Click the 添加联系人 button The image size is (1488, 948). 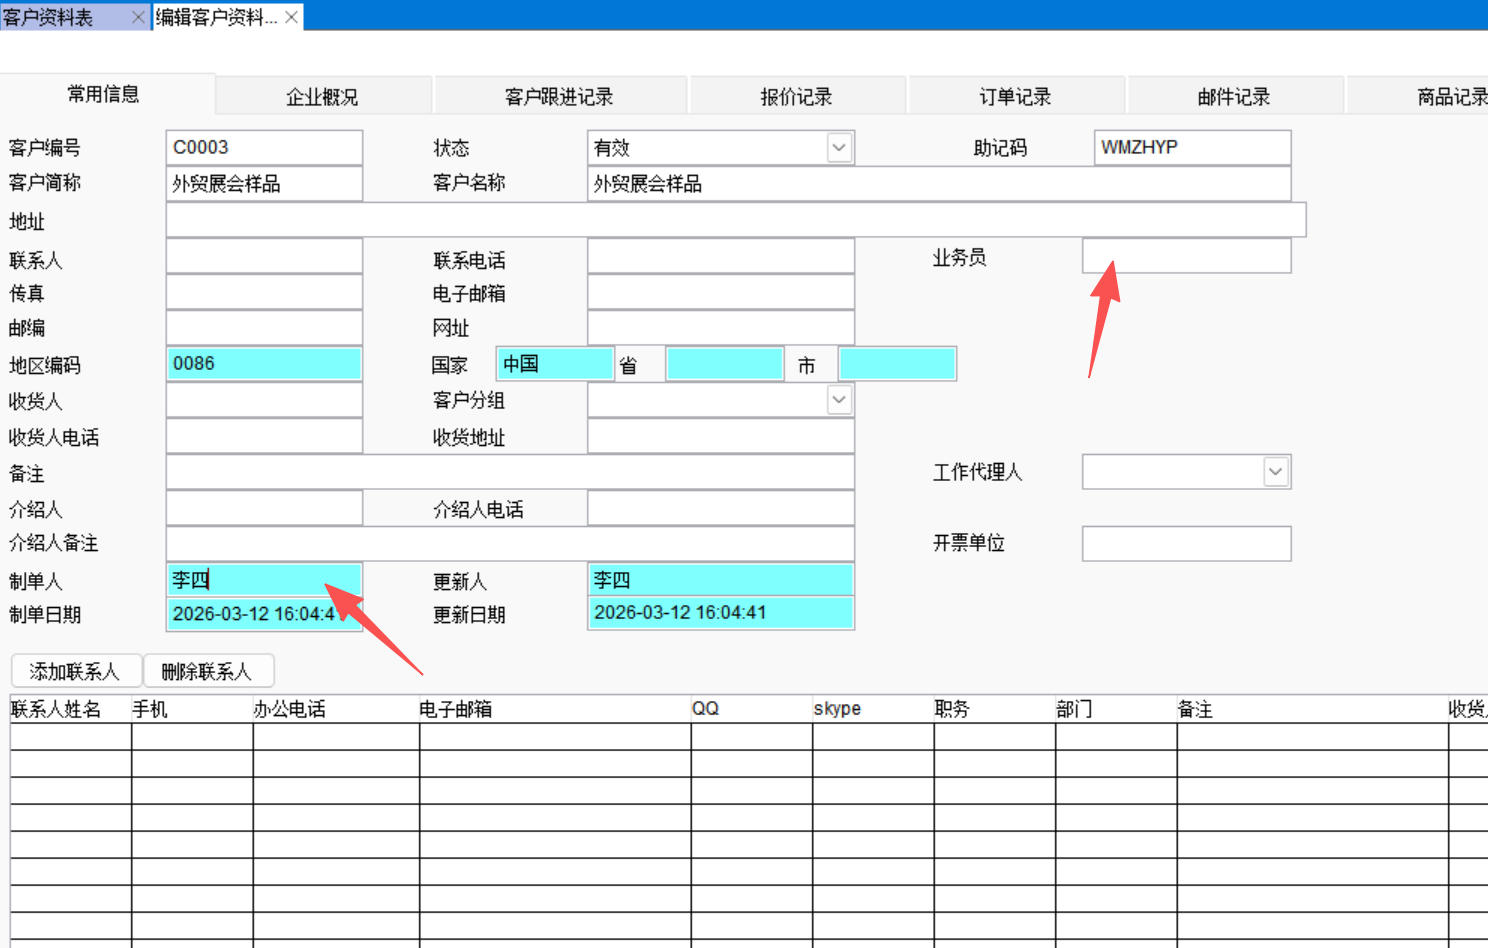pyautogui.click(x=75, y=671)
